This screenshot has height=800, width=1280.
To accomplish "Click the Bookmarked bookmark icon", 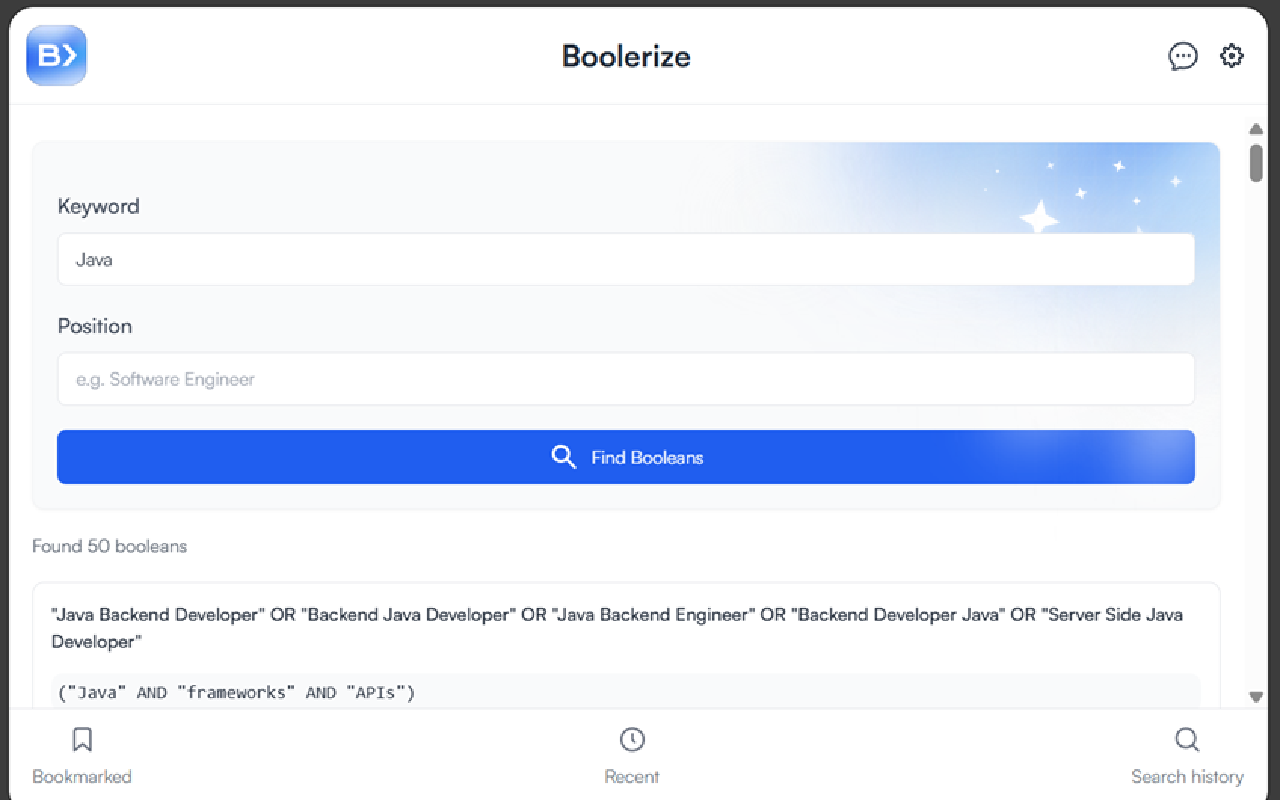I will tap(82, 740).
